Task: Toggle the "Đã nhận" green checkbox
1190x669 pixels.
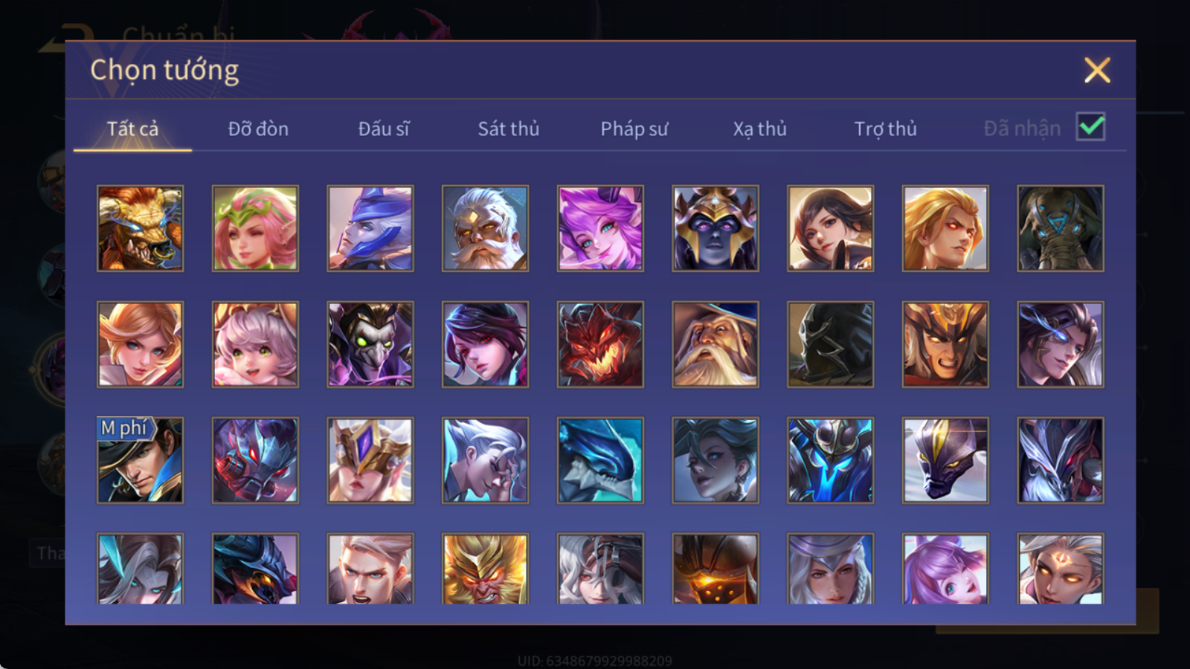Action: tap(1091, 127)
